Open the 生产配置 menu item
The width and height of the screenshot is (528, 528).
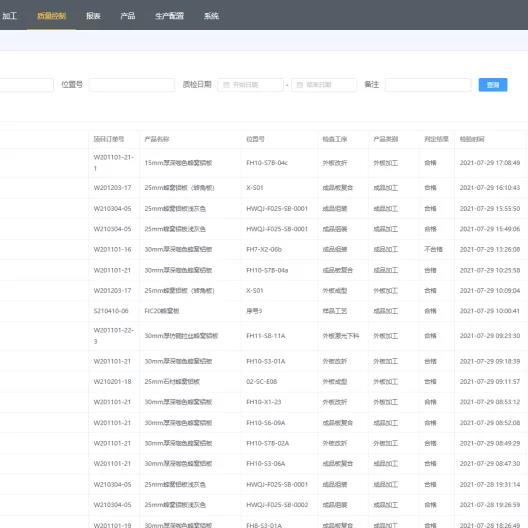[169, 16]
